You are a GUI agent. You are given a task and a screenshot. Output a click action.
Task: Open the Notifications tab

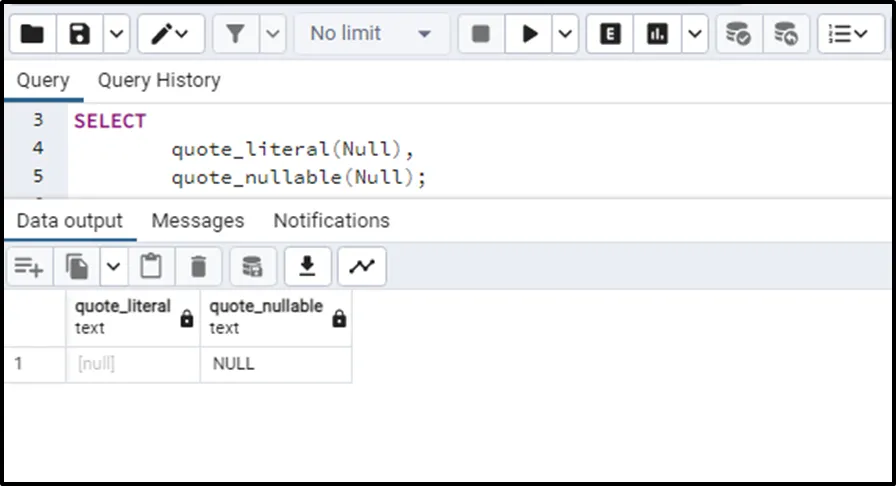point(331,220)
